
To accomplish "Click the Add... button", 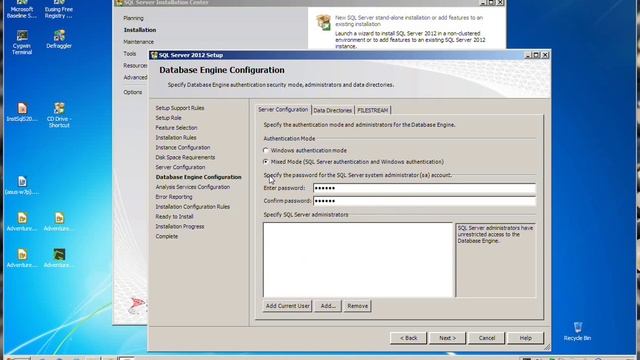I will (328, 306).
